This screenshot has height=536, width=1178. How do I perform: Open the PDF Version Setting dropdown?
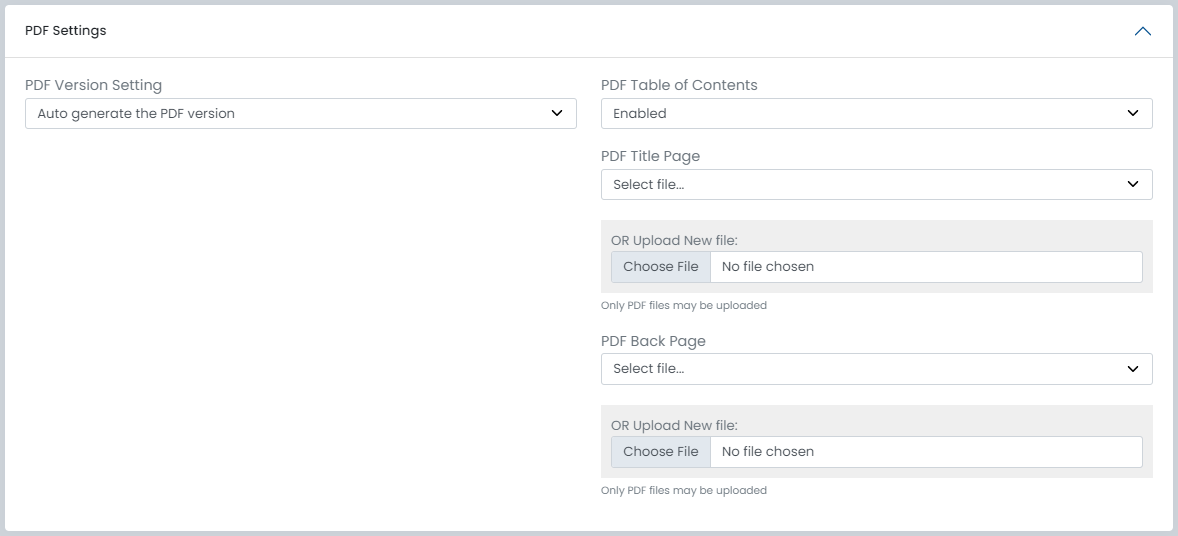290,114
